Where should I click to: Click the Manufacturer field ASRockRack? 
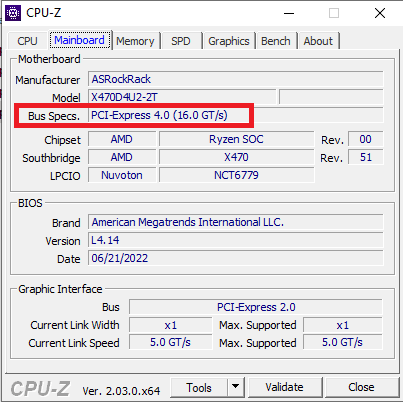coord(236,79)
